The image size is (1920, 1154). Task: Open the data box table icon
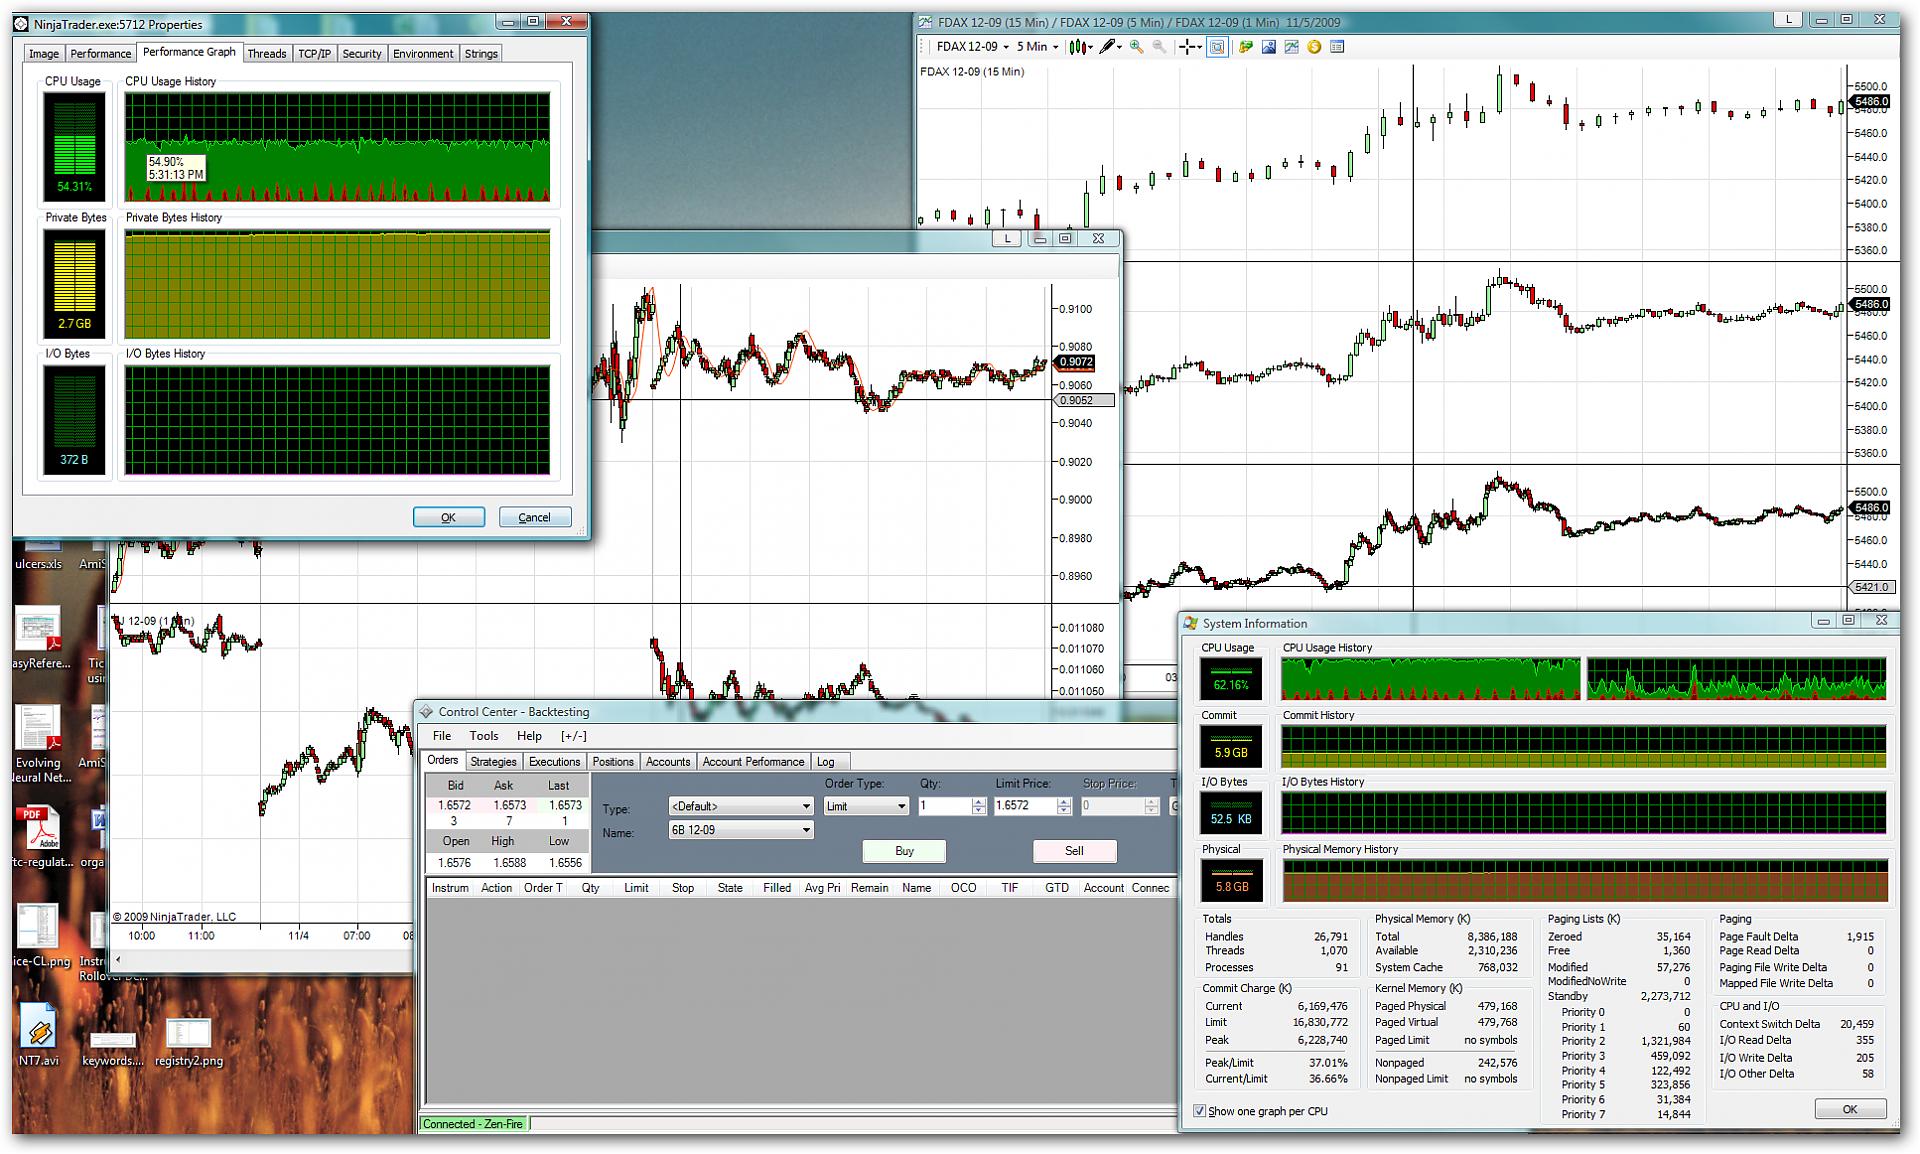tap(1337, 47)
